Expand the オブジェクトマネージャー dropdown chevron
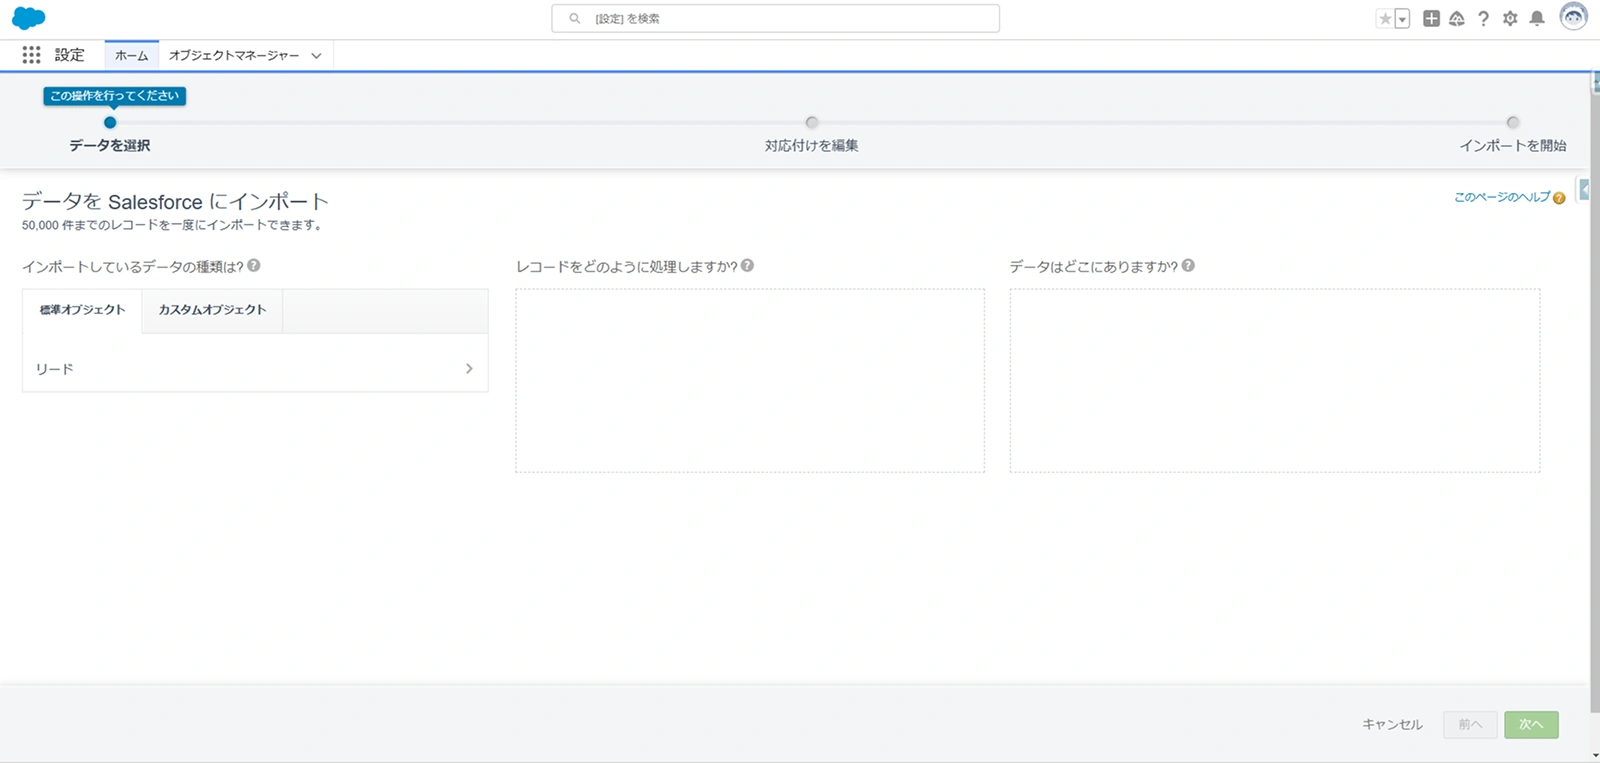Viewport: 1600px width, 763px height. click(316, 56)
